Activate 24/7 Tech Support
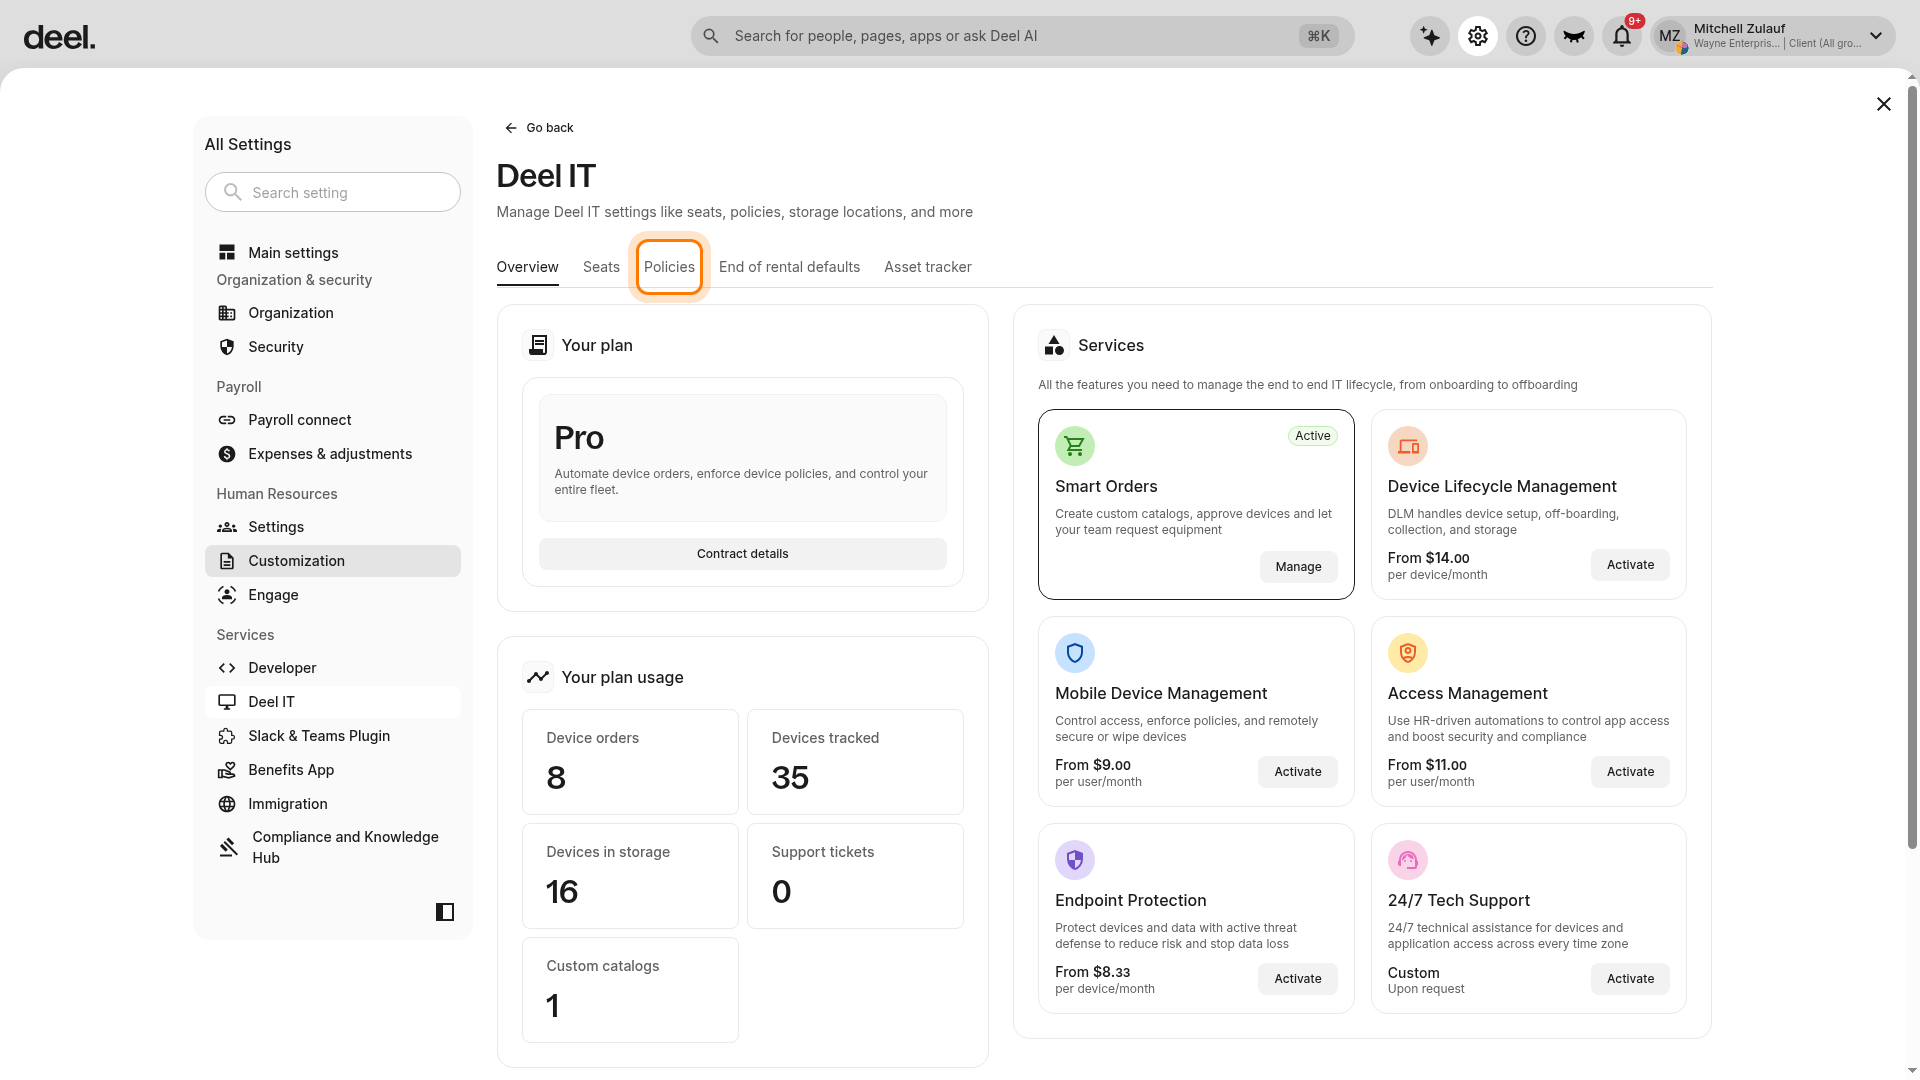The width and height of the screenshot is (1920, 1080). (x=1630, y=979)
